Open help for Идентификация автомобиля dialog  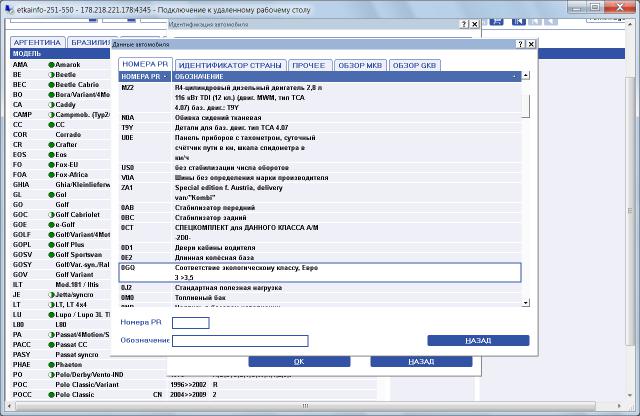pos(464,24)
